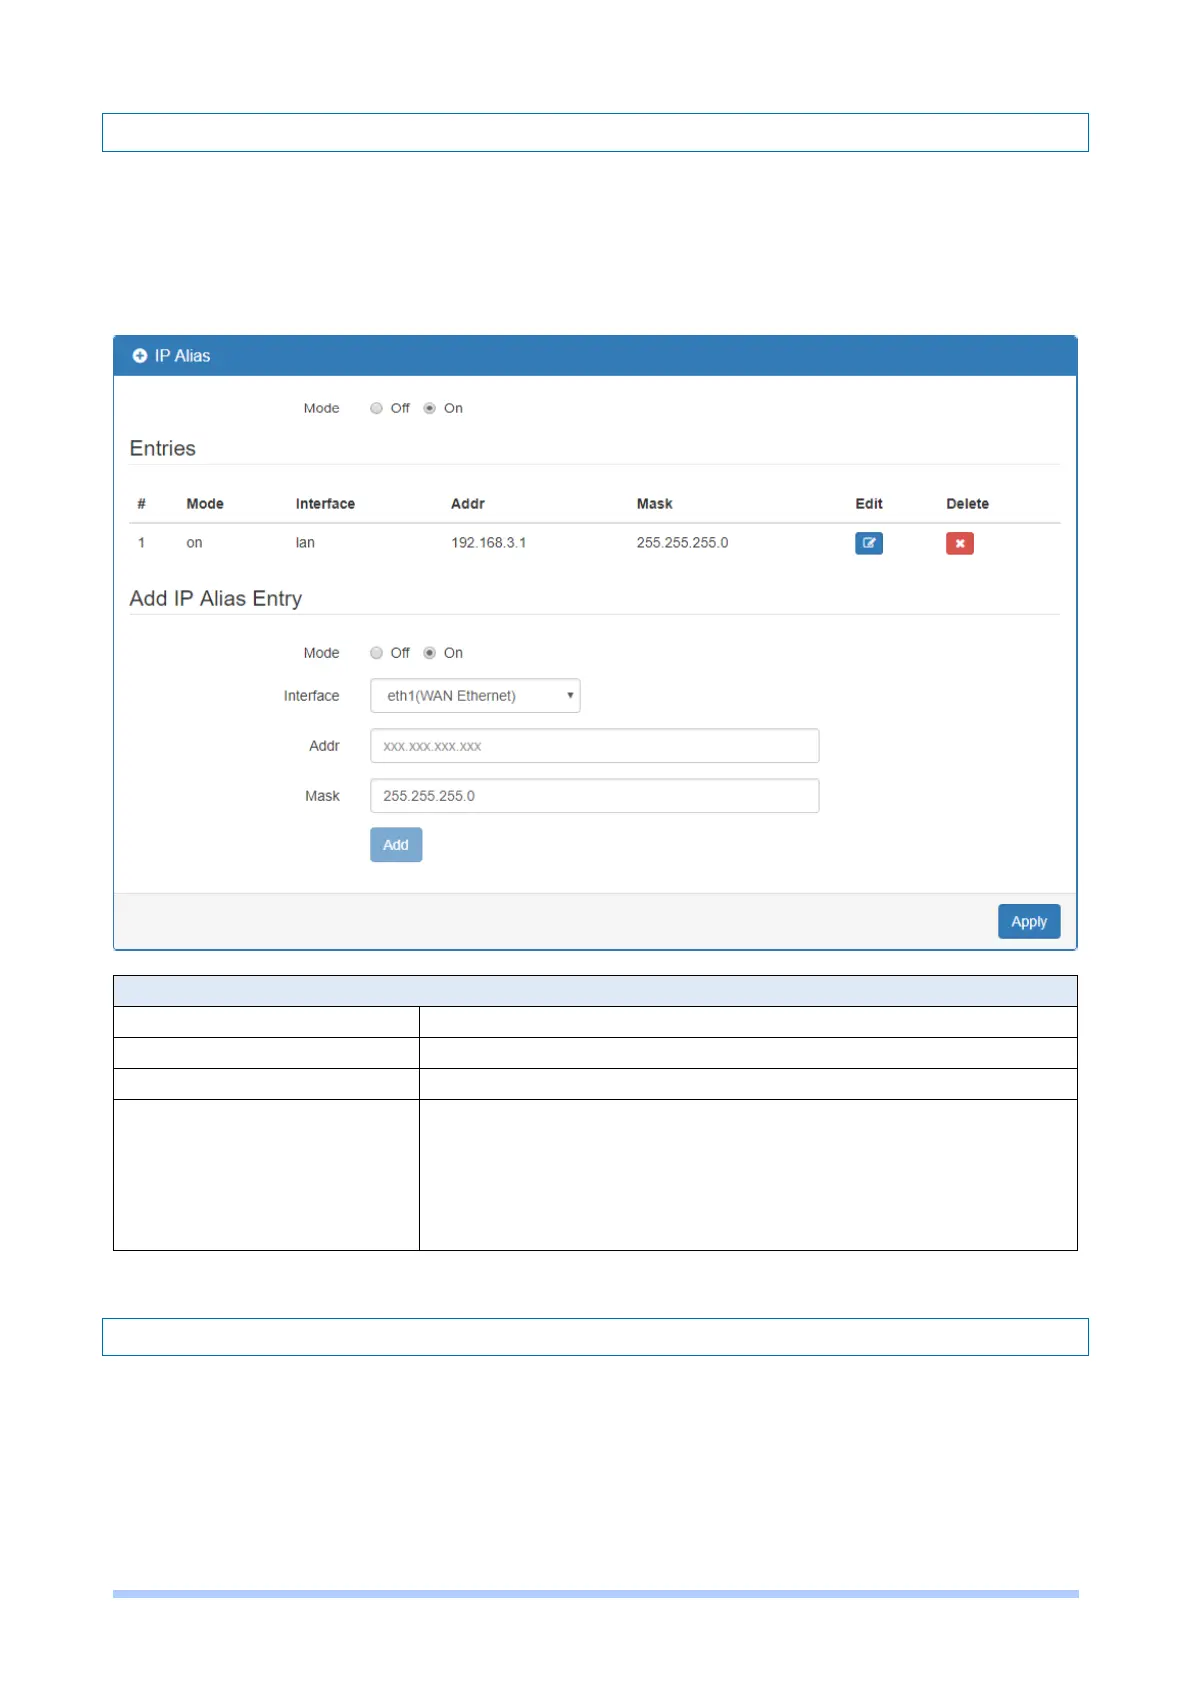
Task: Click the Apply button
Action: point(1029,922)
